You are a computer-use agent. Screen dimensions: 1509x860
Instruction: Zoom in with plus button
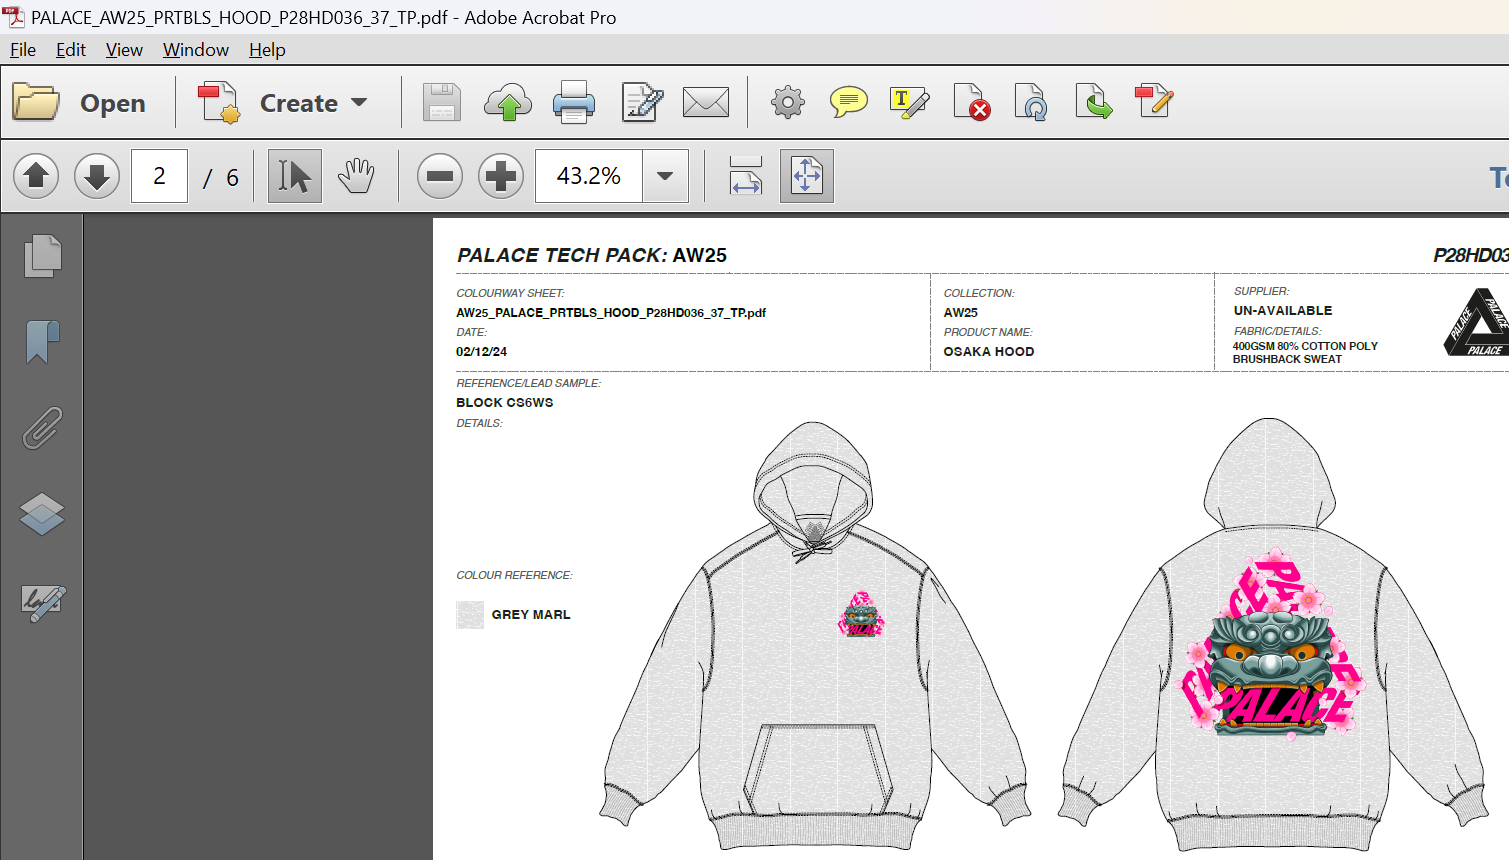click(501, 176)
